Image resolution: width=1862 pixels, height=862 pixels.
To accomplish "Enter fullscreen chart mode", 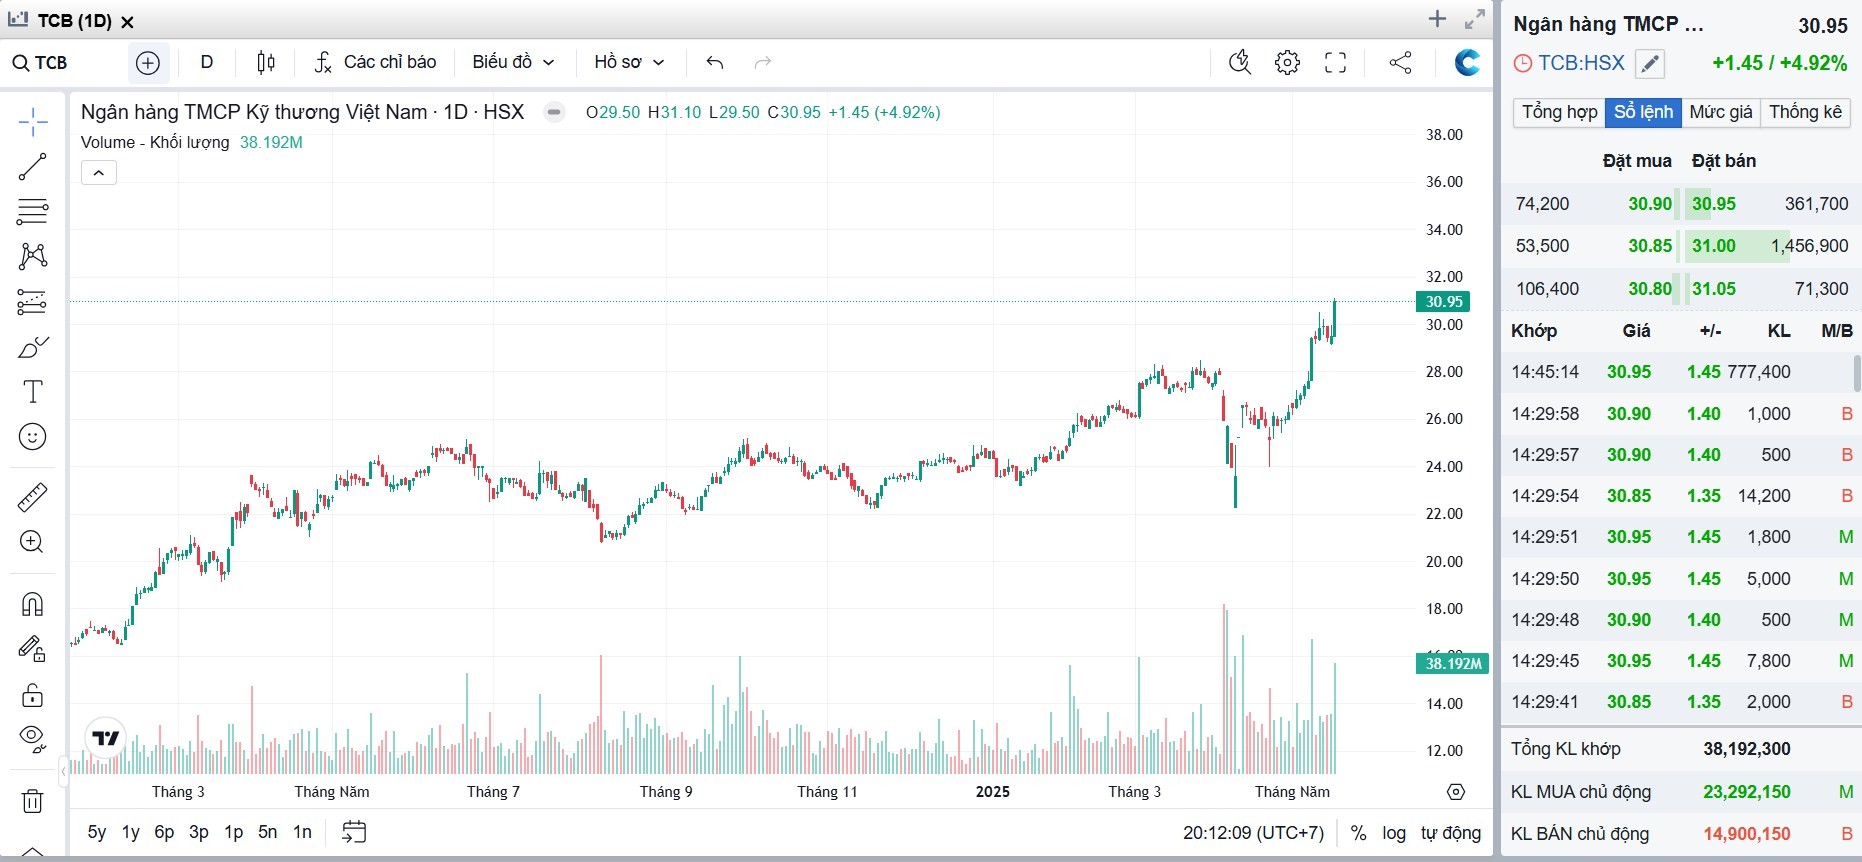I will [1336, 63].
